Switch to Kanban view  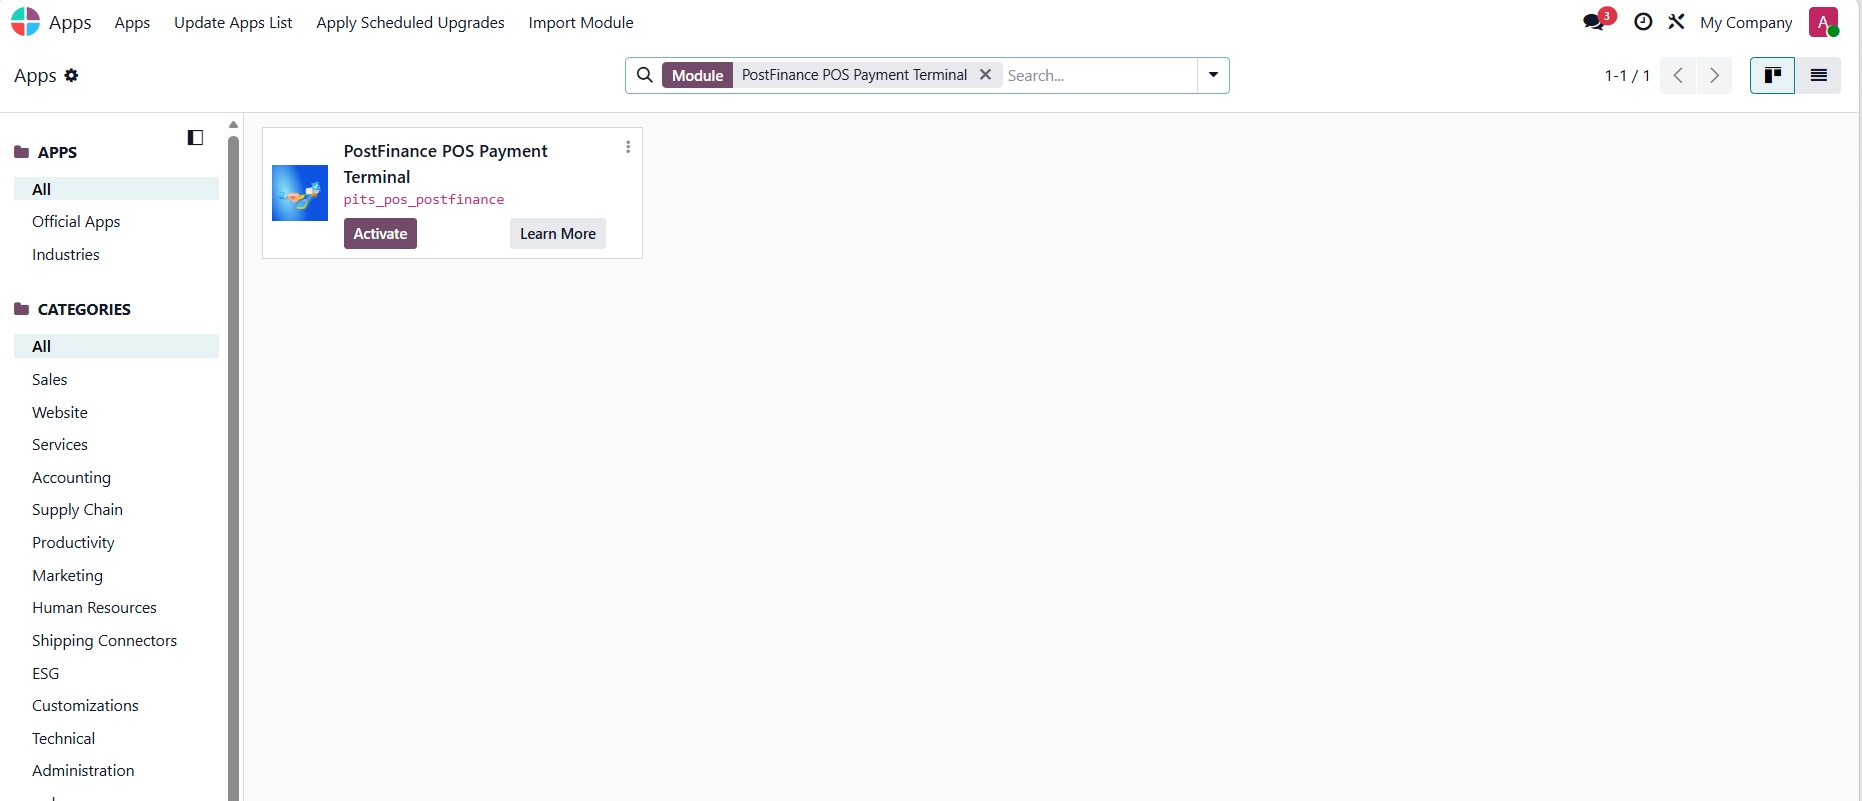(x=1773, y=75)
